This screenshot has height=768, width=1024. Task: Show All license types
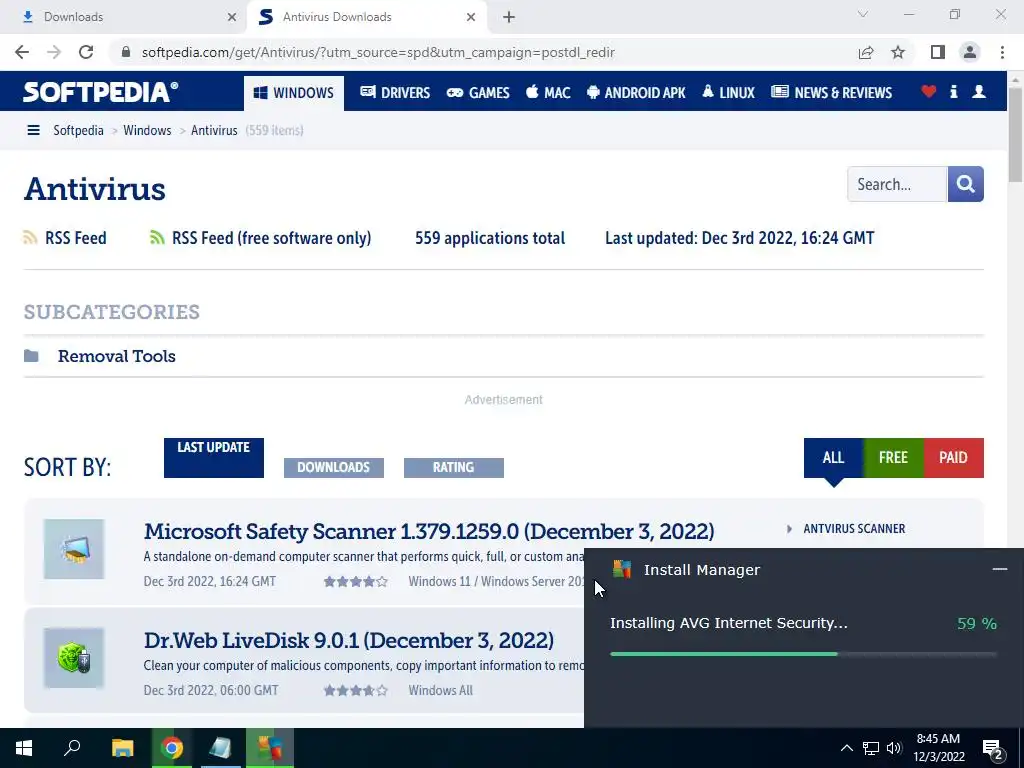point(833,458)
